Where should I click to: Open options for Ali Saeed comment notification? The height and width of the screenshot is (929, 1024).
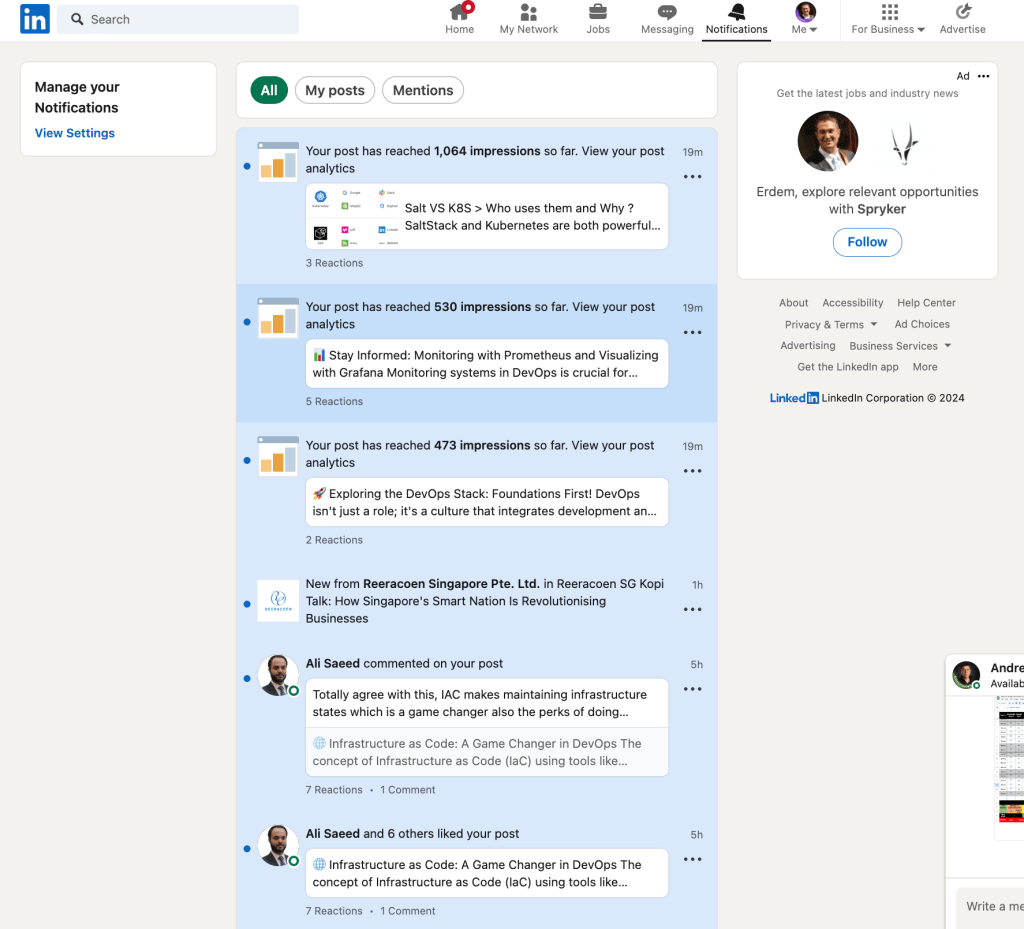coord(692,689)
